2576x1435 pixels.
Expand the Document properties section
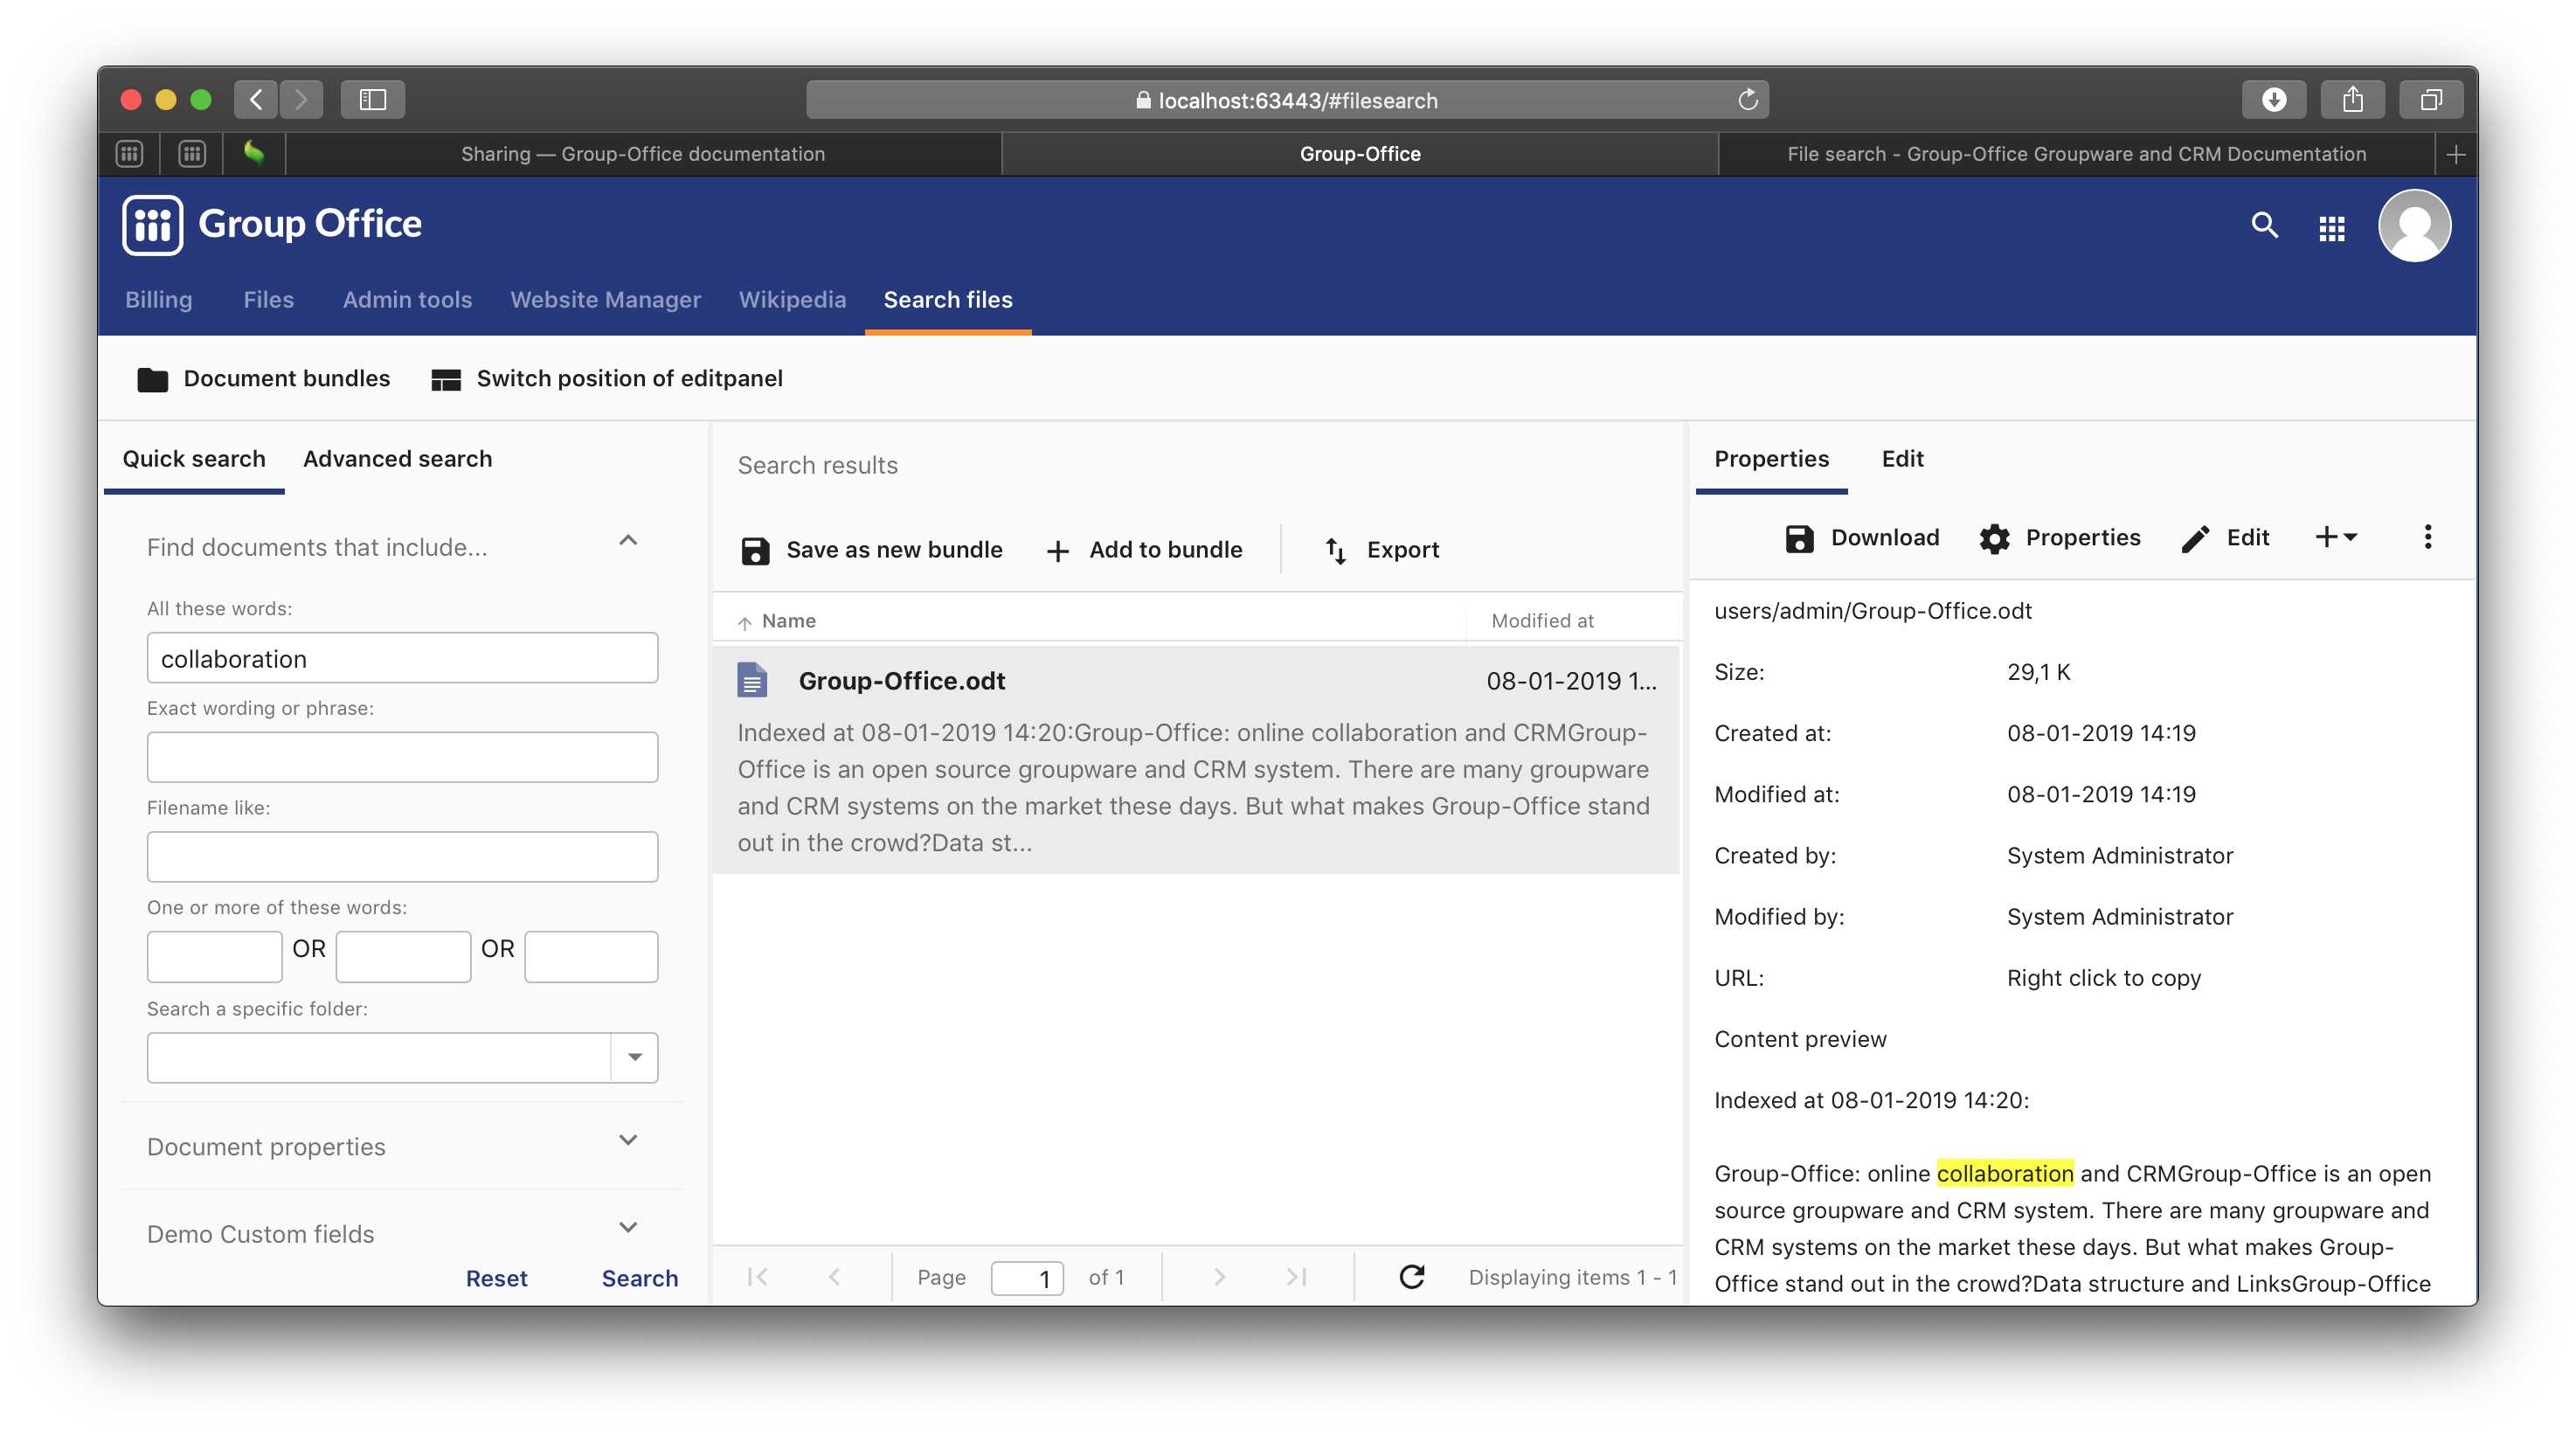[x=628, y=1140]
